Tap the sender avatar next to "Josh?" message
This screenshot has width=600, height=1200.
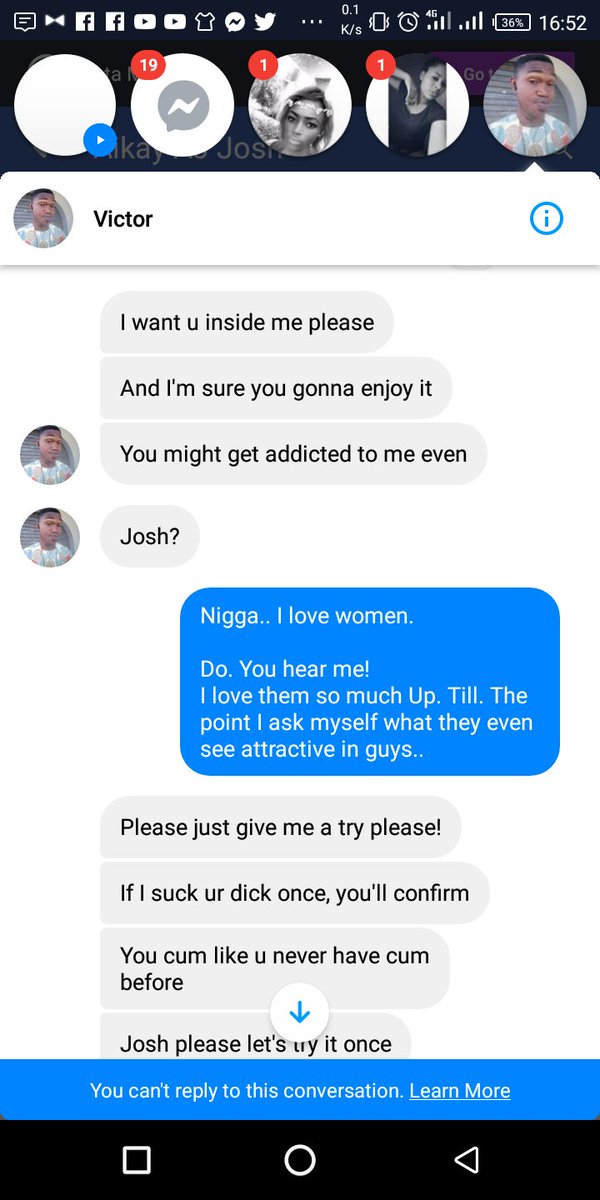pyautogui.click(x=50, y=537)
